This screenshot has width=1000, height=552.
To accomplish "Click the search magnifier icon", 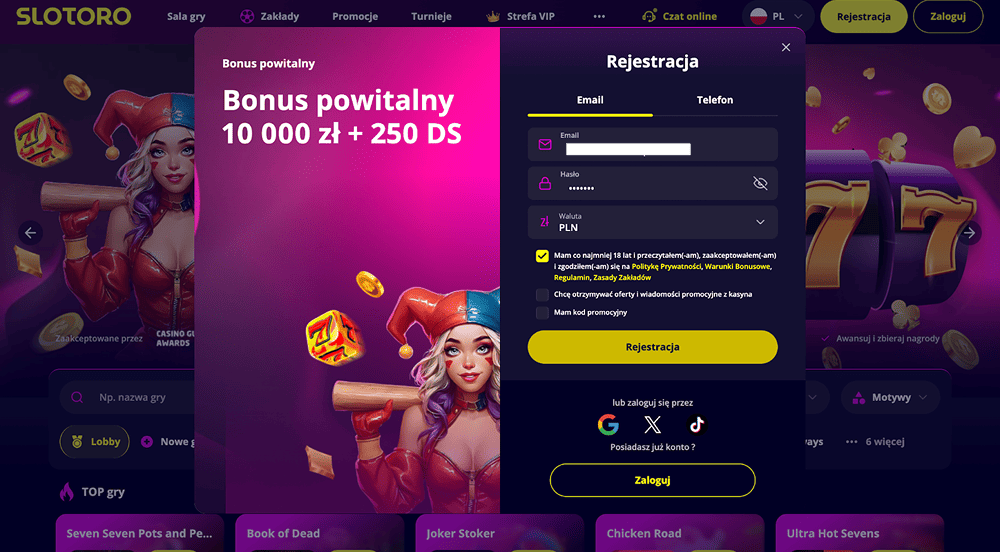I will [x=77, y=397].
